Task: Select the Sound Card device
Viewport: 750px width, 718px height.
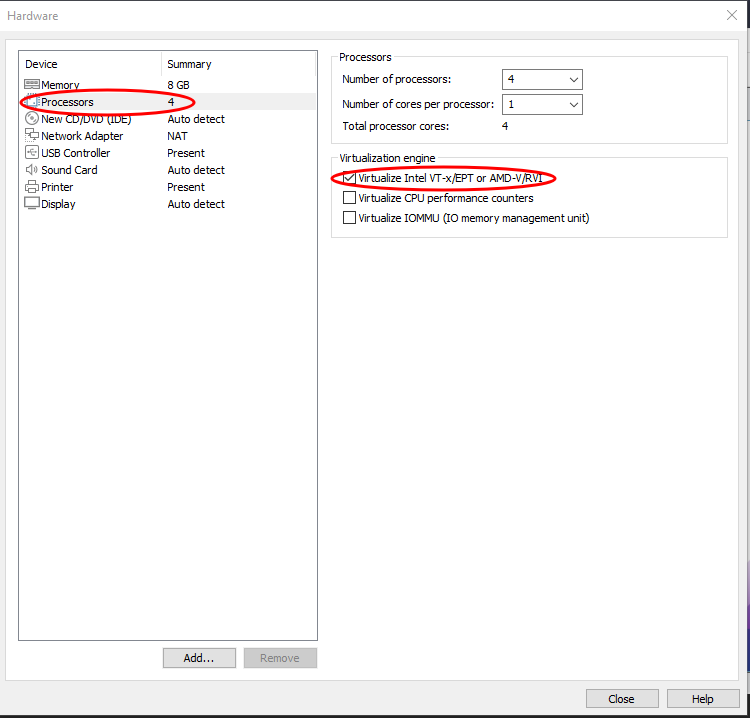Action: [69, 170]
